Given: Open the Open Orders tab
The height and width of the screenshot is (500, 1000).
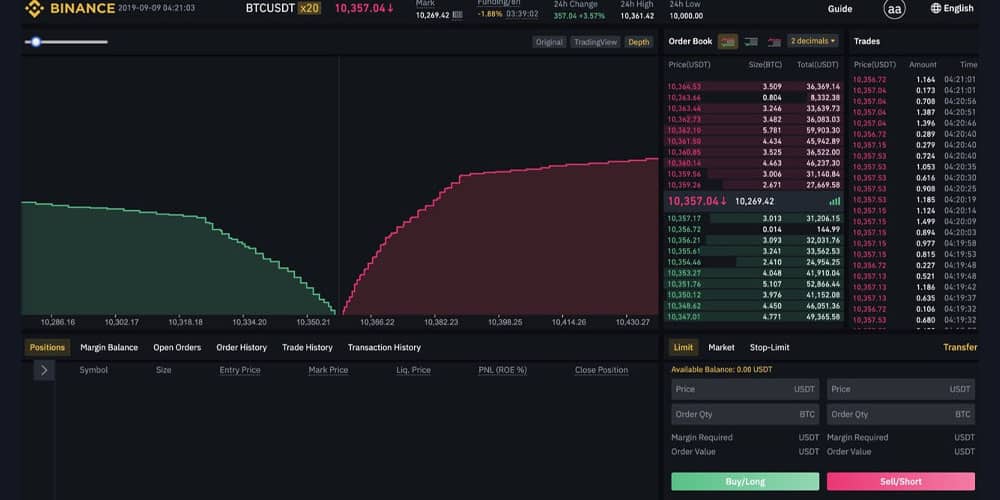Looking at the screenshot, I should [177, 348].
